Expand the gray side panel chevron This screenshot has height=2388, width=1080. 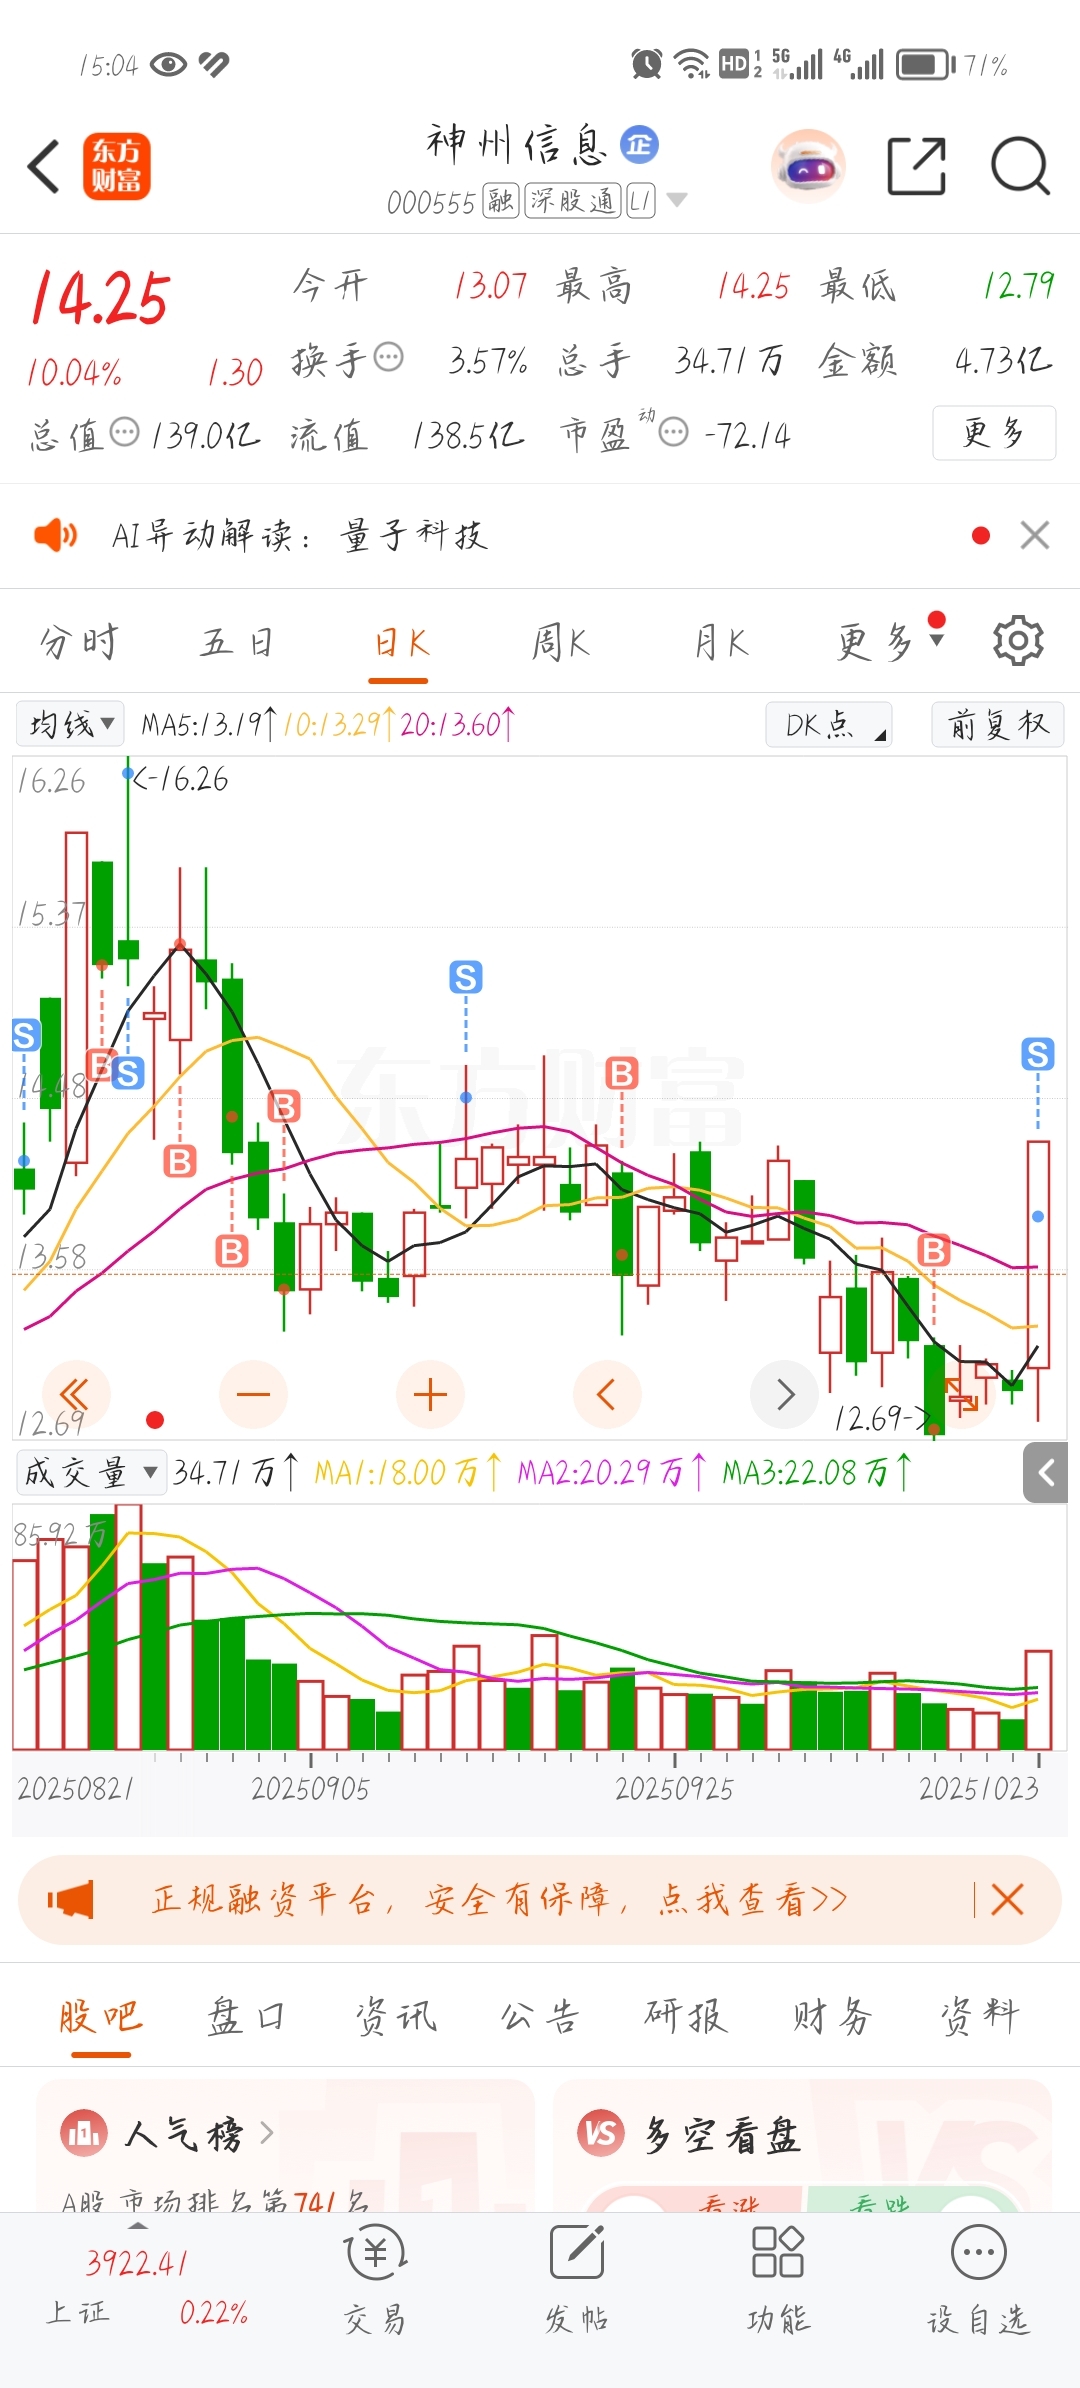click(1045, 1472)
